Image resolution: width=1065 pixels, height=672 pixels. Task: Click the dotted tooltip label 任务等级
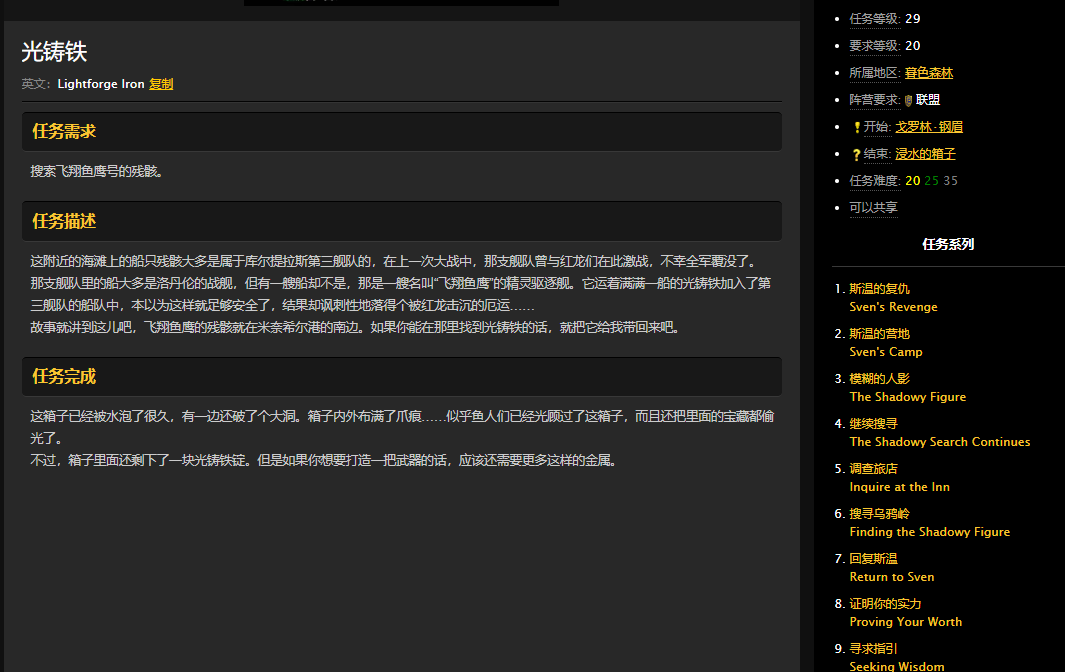click(873, 18)
